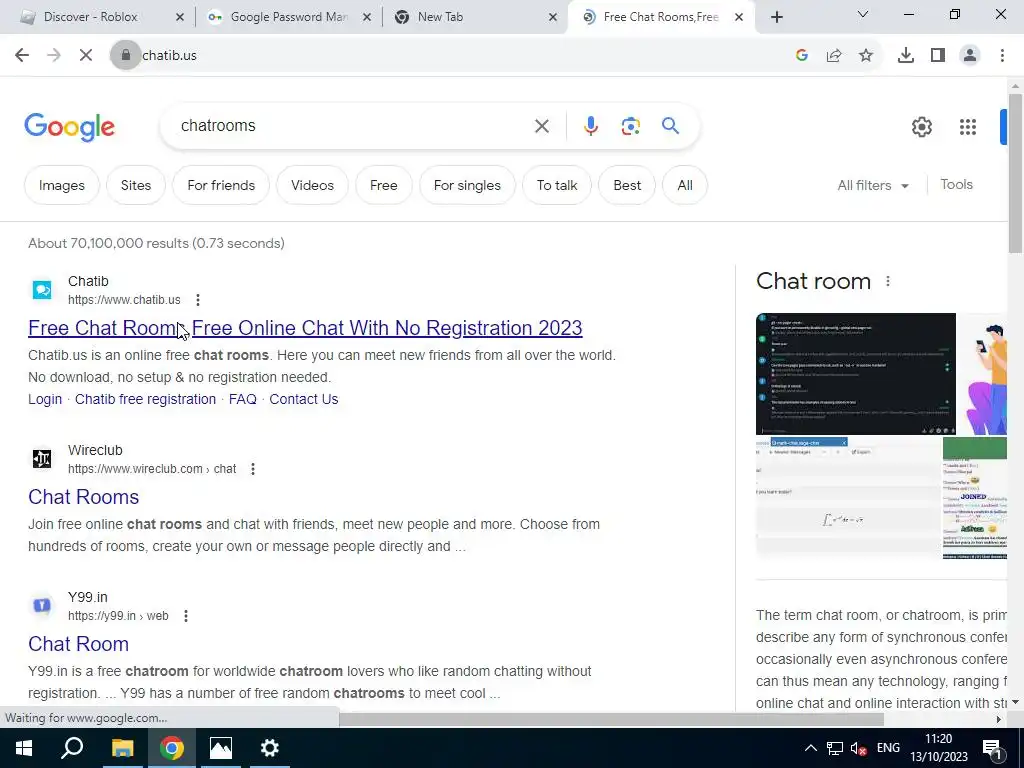Click the Y99.in favicon

click(42, 605)
